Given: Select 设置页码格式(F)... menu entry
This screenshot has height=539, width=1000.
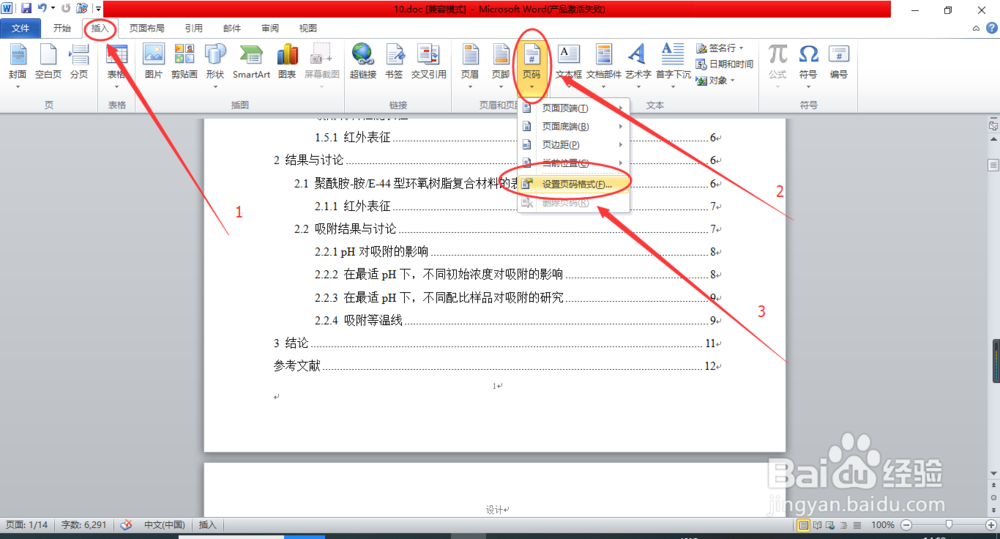Looking at the screenshot, I should (573, 184).
